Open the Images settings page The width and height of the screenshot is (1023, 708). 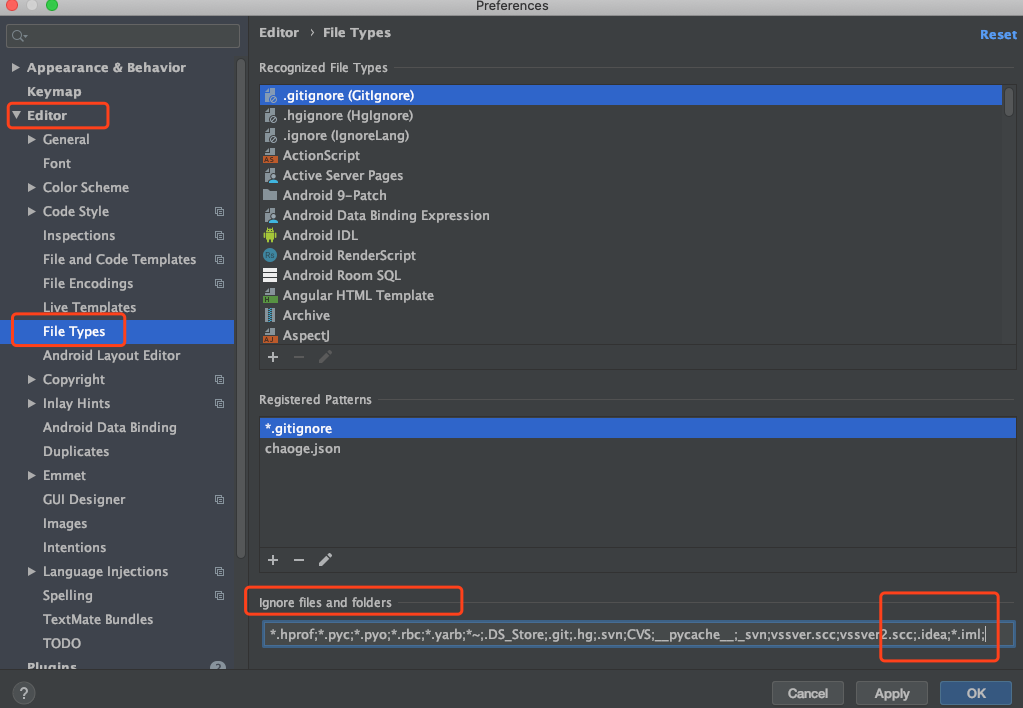(65, 524)
